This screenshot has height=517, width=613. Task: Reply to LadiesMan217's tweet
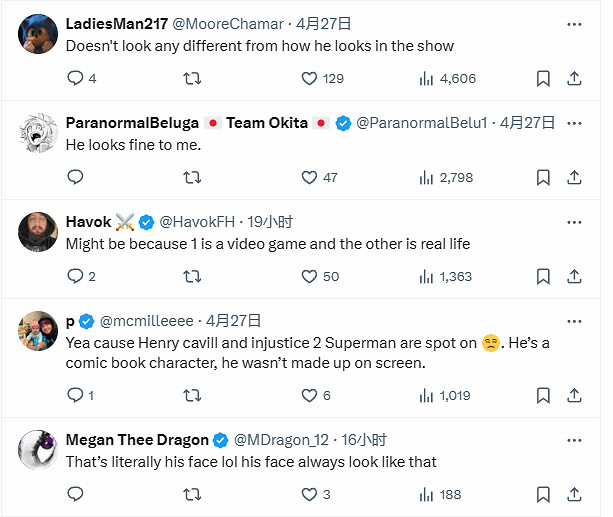pos(75,78)
